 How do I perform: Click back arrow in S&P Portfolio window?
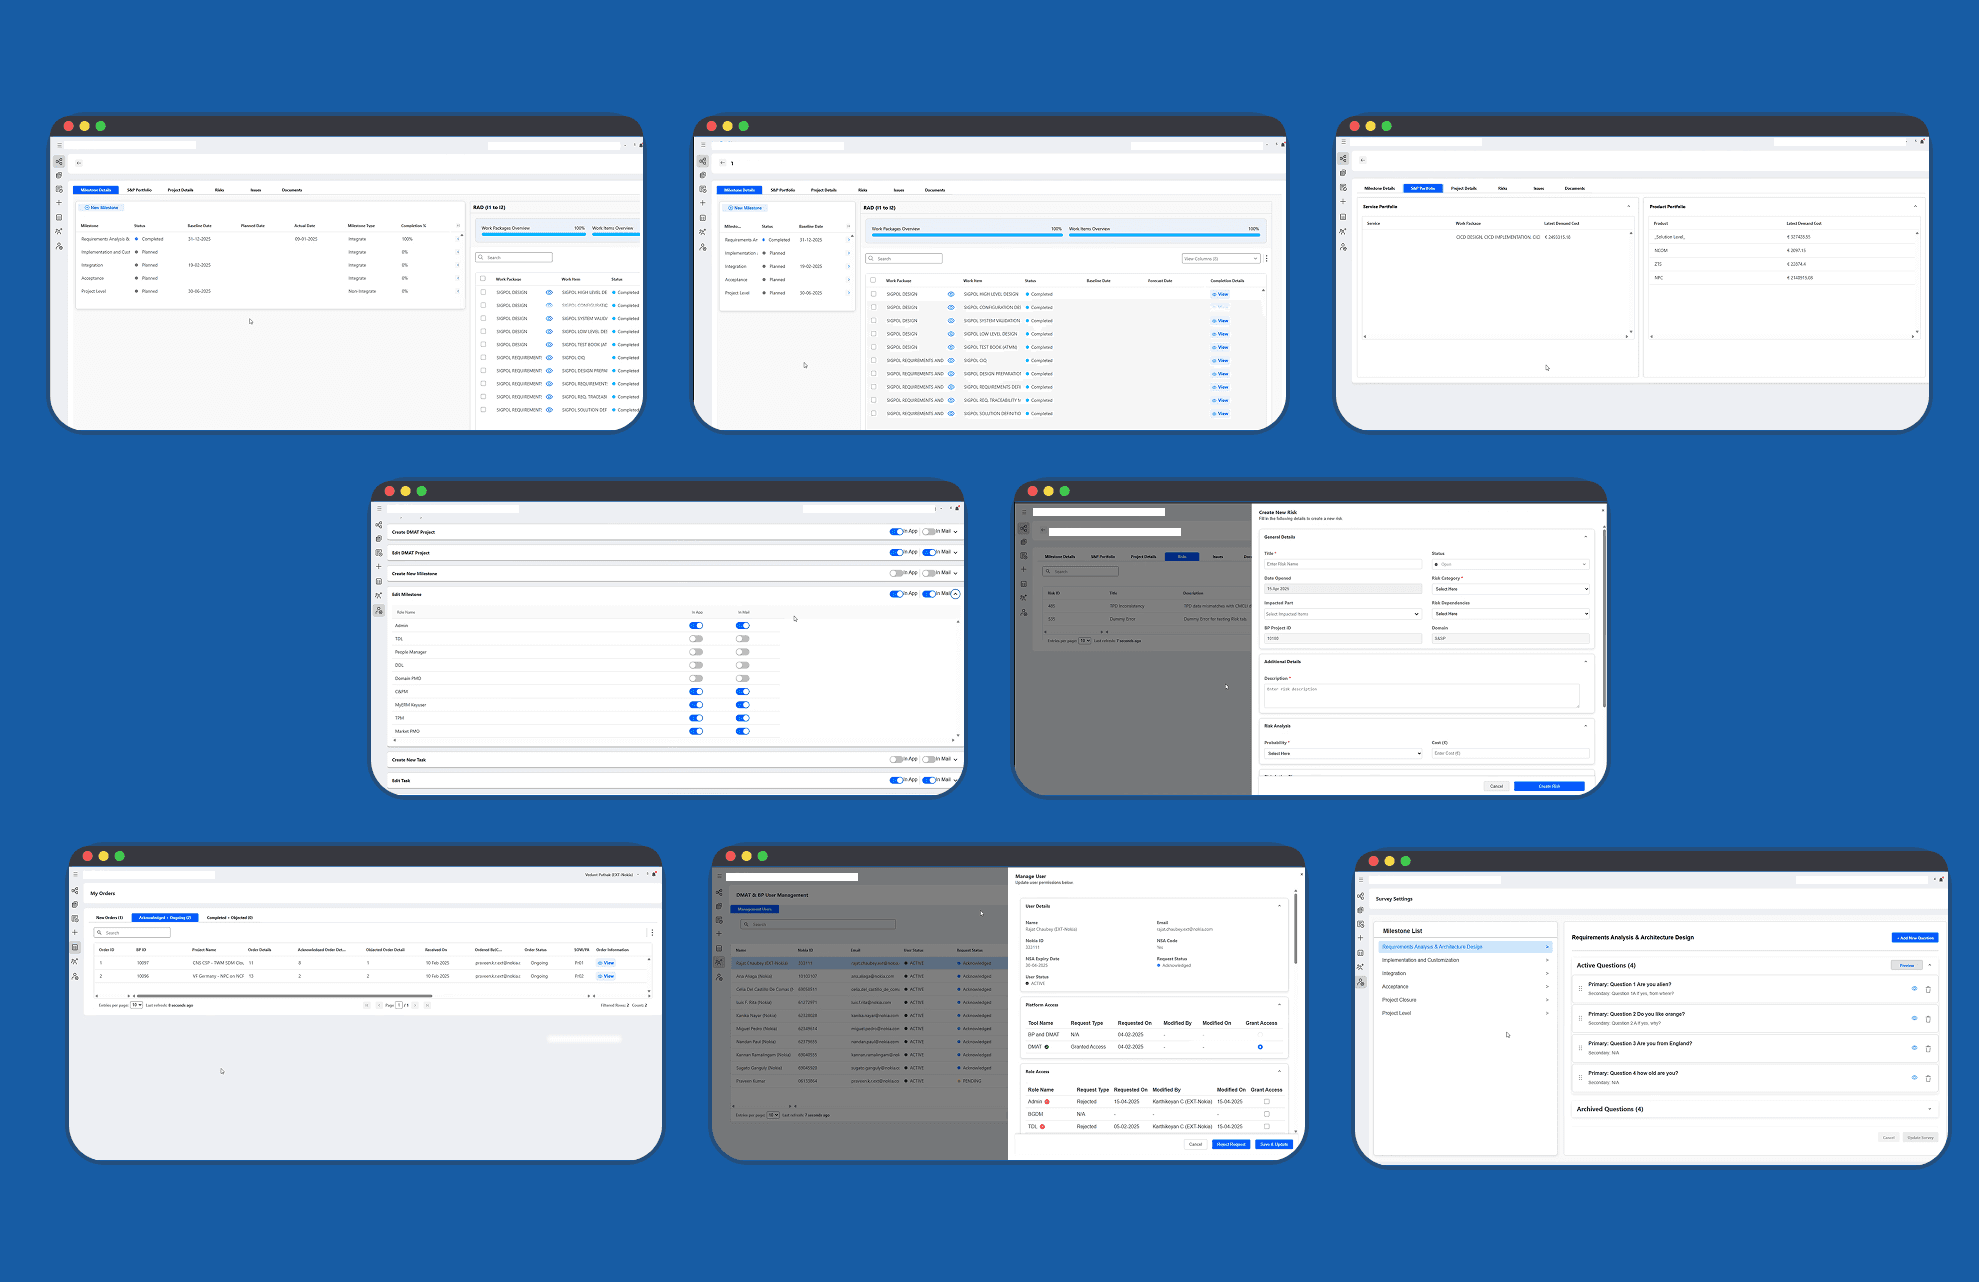pyautogui.click(x=1362, y=160)
